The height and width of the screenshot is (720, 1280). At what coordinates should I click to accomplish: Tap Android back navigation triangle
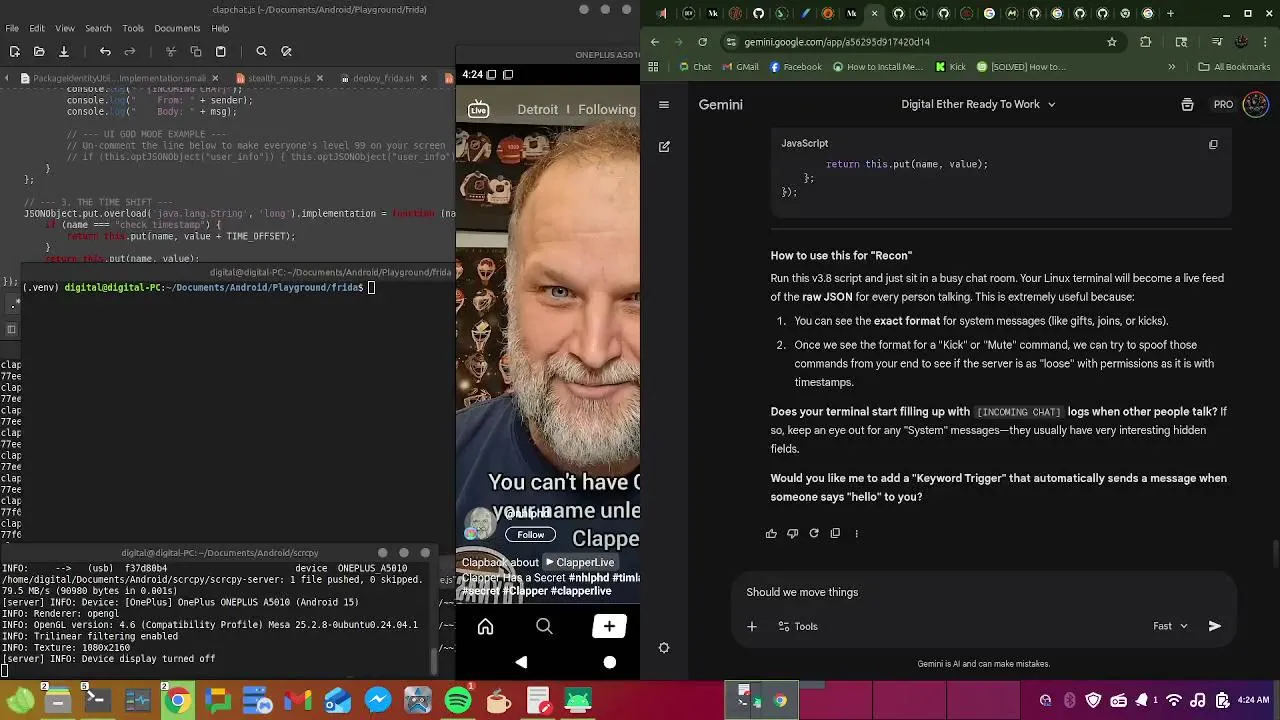point(521,662)
